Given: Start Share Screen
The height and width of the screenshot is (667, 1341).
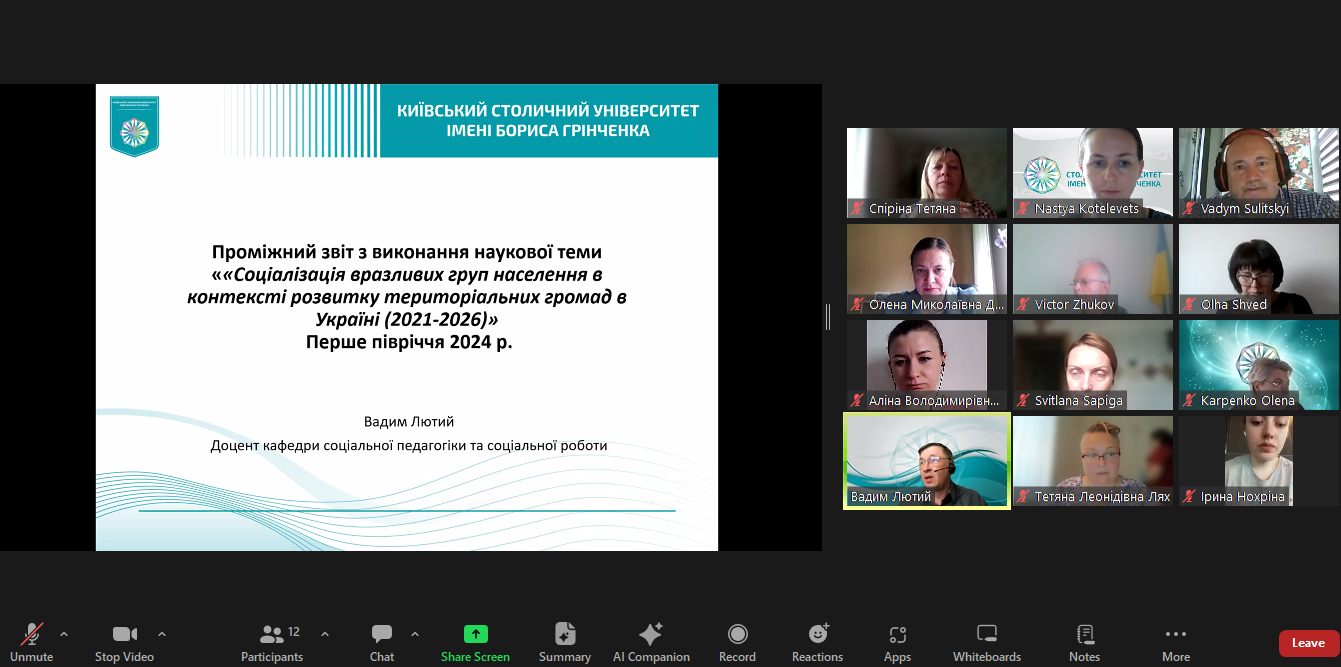Looking at the screenshot, I should click(474, 641).
